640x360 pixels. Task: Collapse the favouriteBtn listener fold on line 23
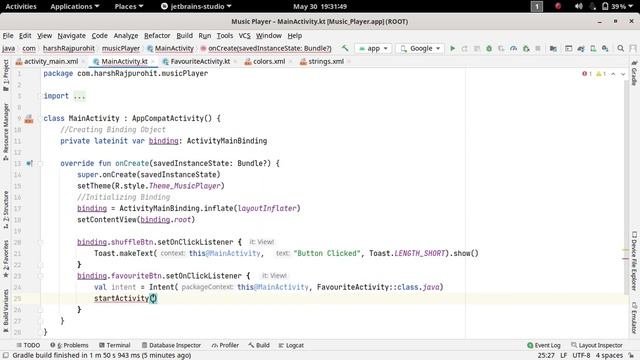coord(40,276)
